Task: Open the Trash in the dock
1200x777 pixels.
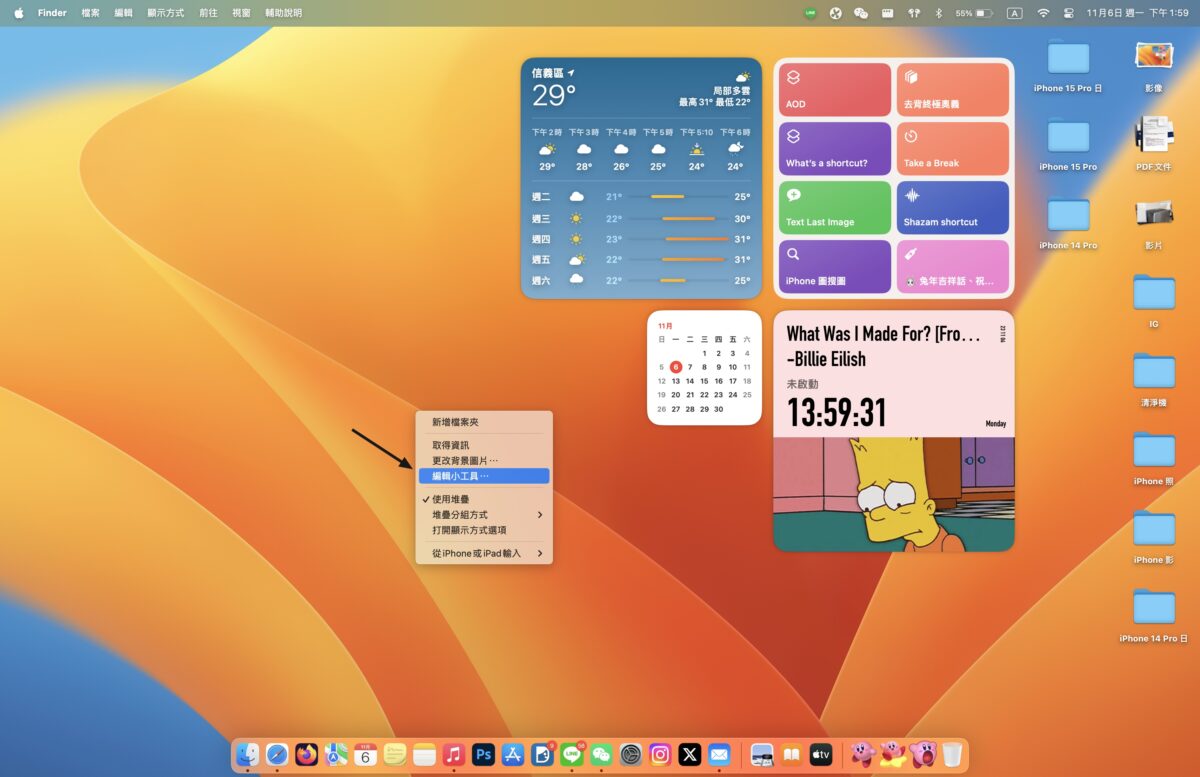Action: click(x=952, y=754)
